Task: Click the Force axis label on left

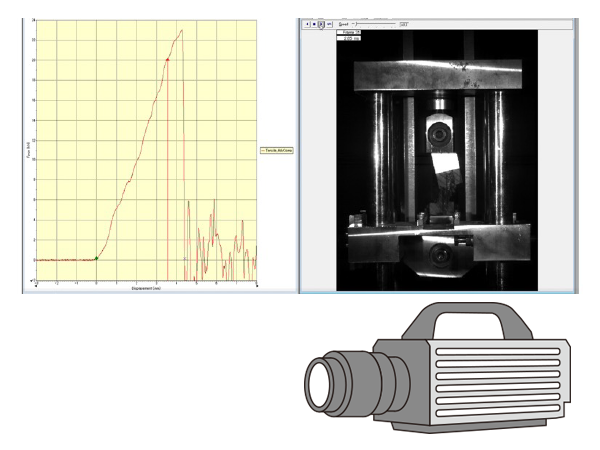Action: [27, 150]
